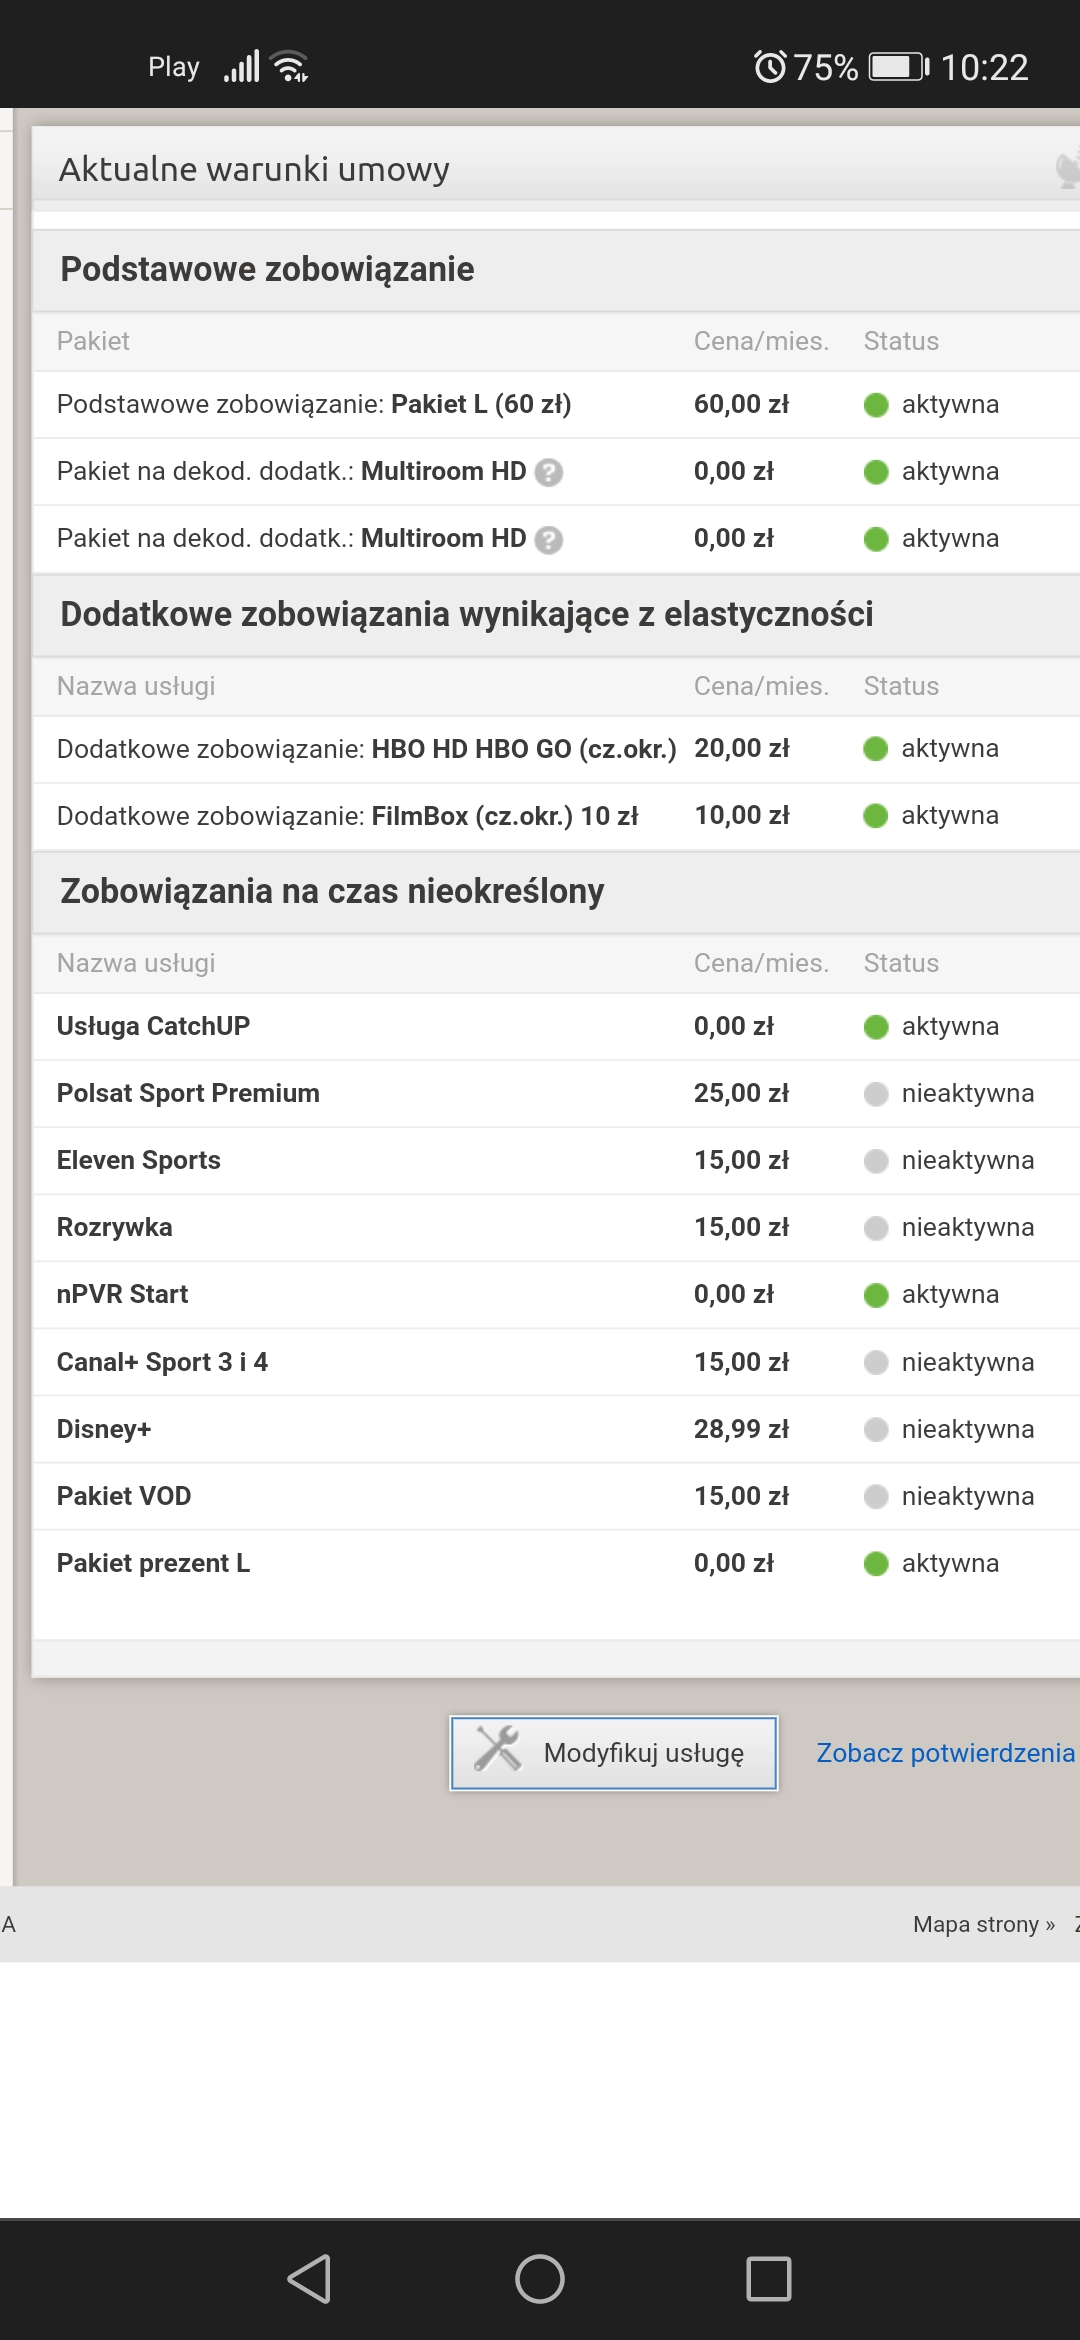
Task: Click the nieaktywna status label for Eleven Sports
Action: coord(968,1160)
